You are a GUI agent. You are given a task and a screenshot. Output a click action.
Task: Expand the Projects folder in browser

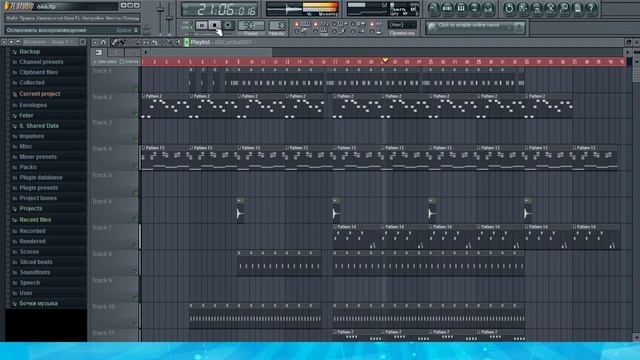tap(31, 209)
